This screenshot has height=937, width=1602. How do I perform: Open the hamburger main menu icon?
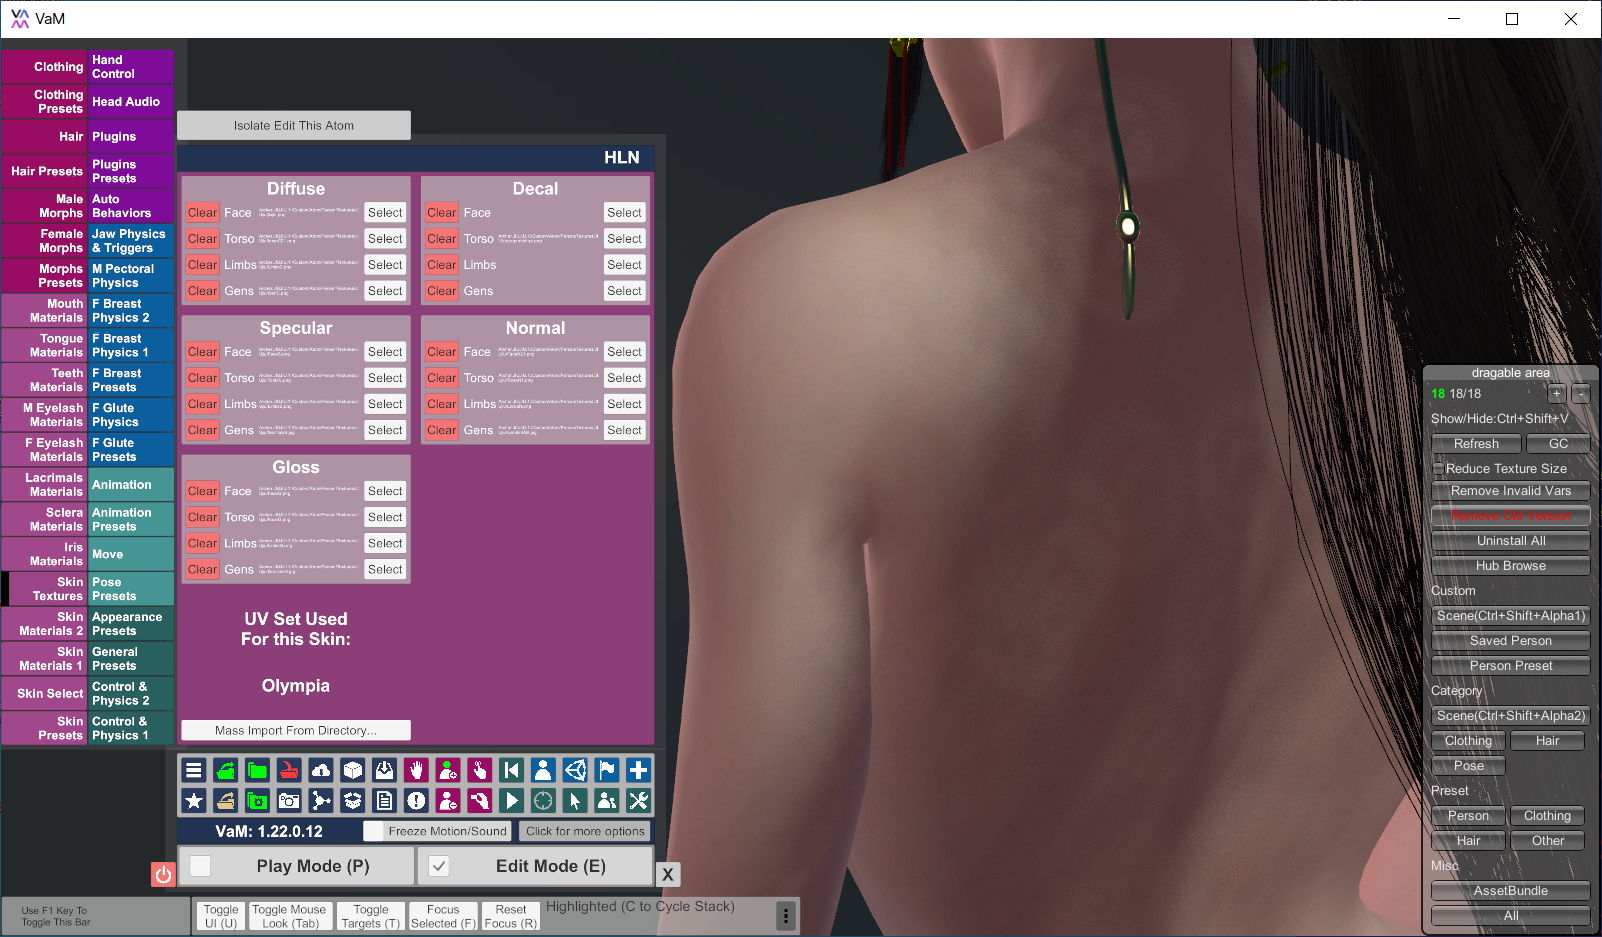pos(194,770)
